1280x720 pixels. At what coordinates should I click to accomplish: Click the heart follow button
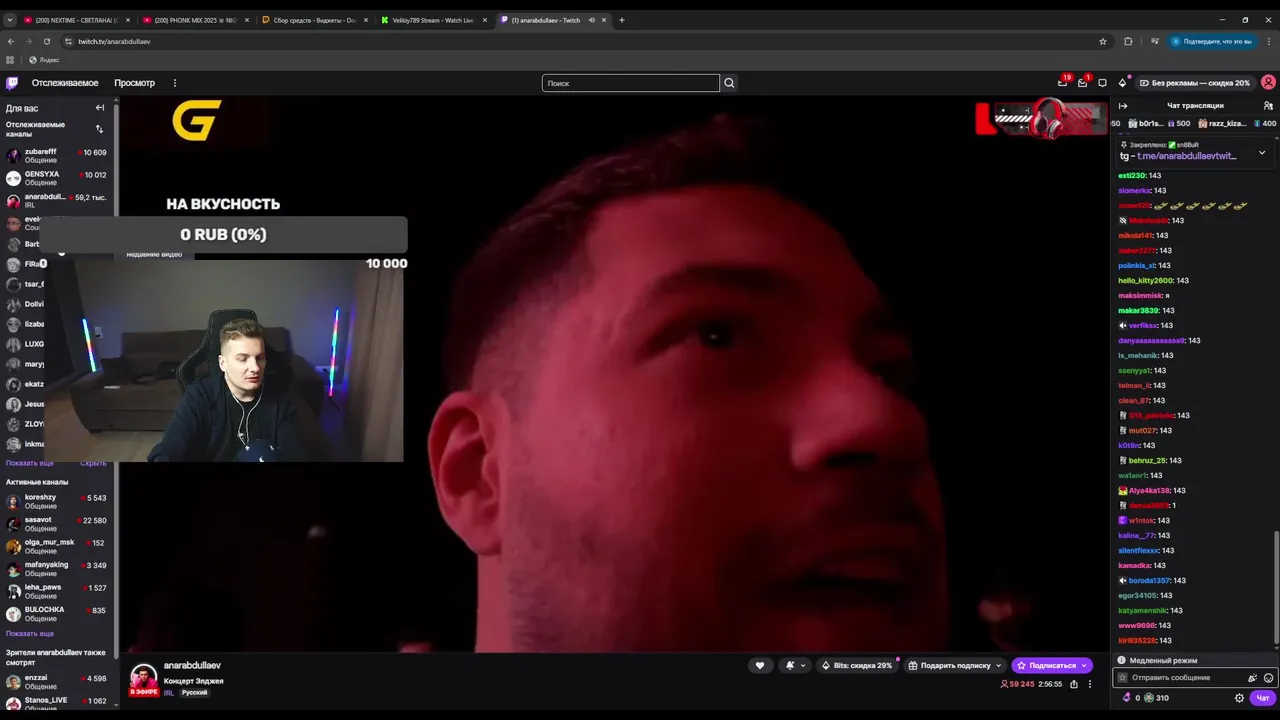click(760, 665)
